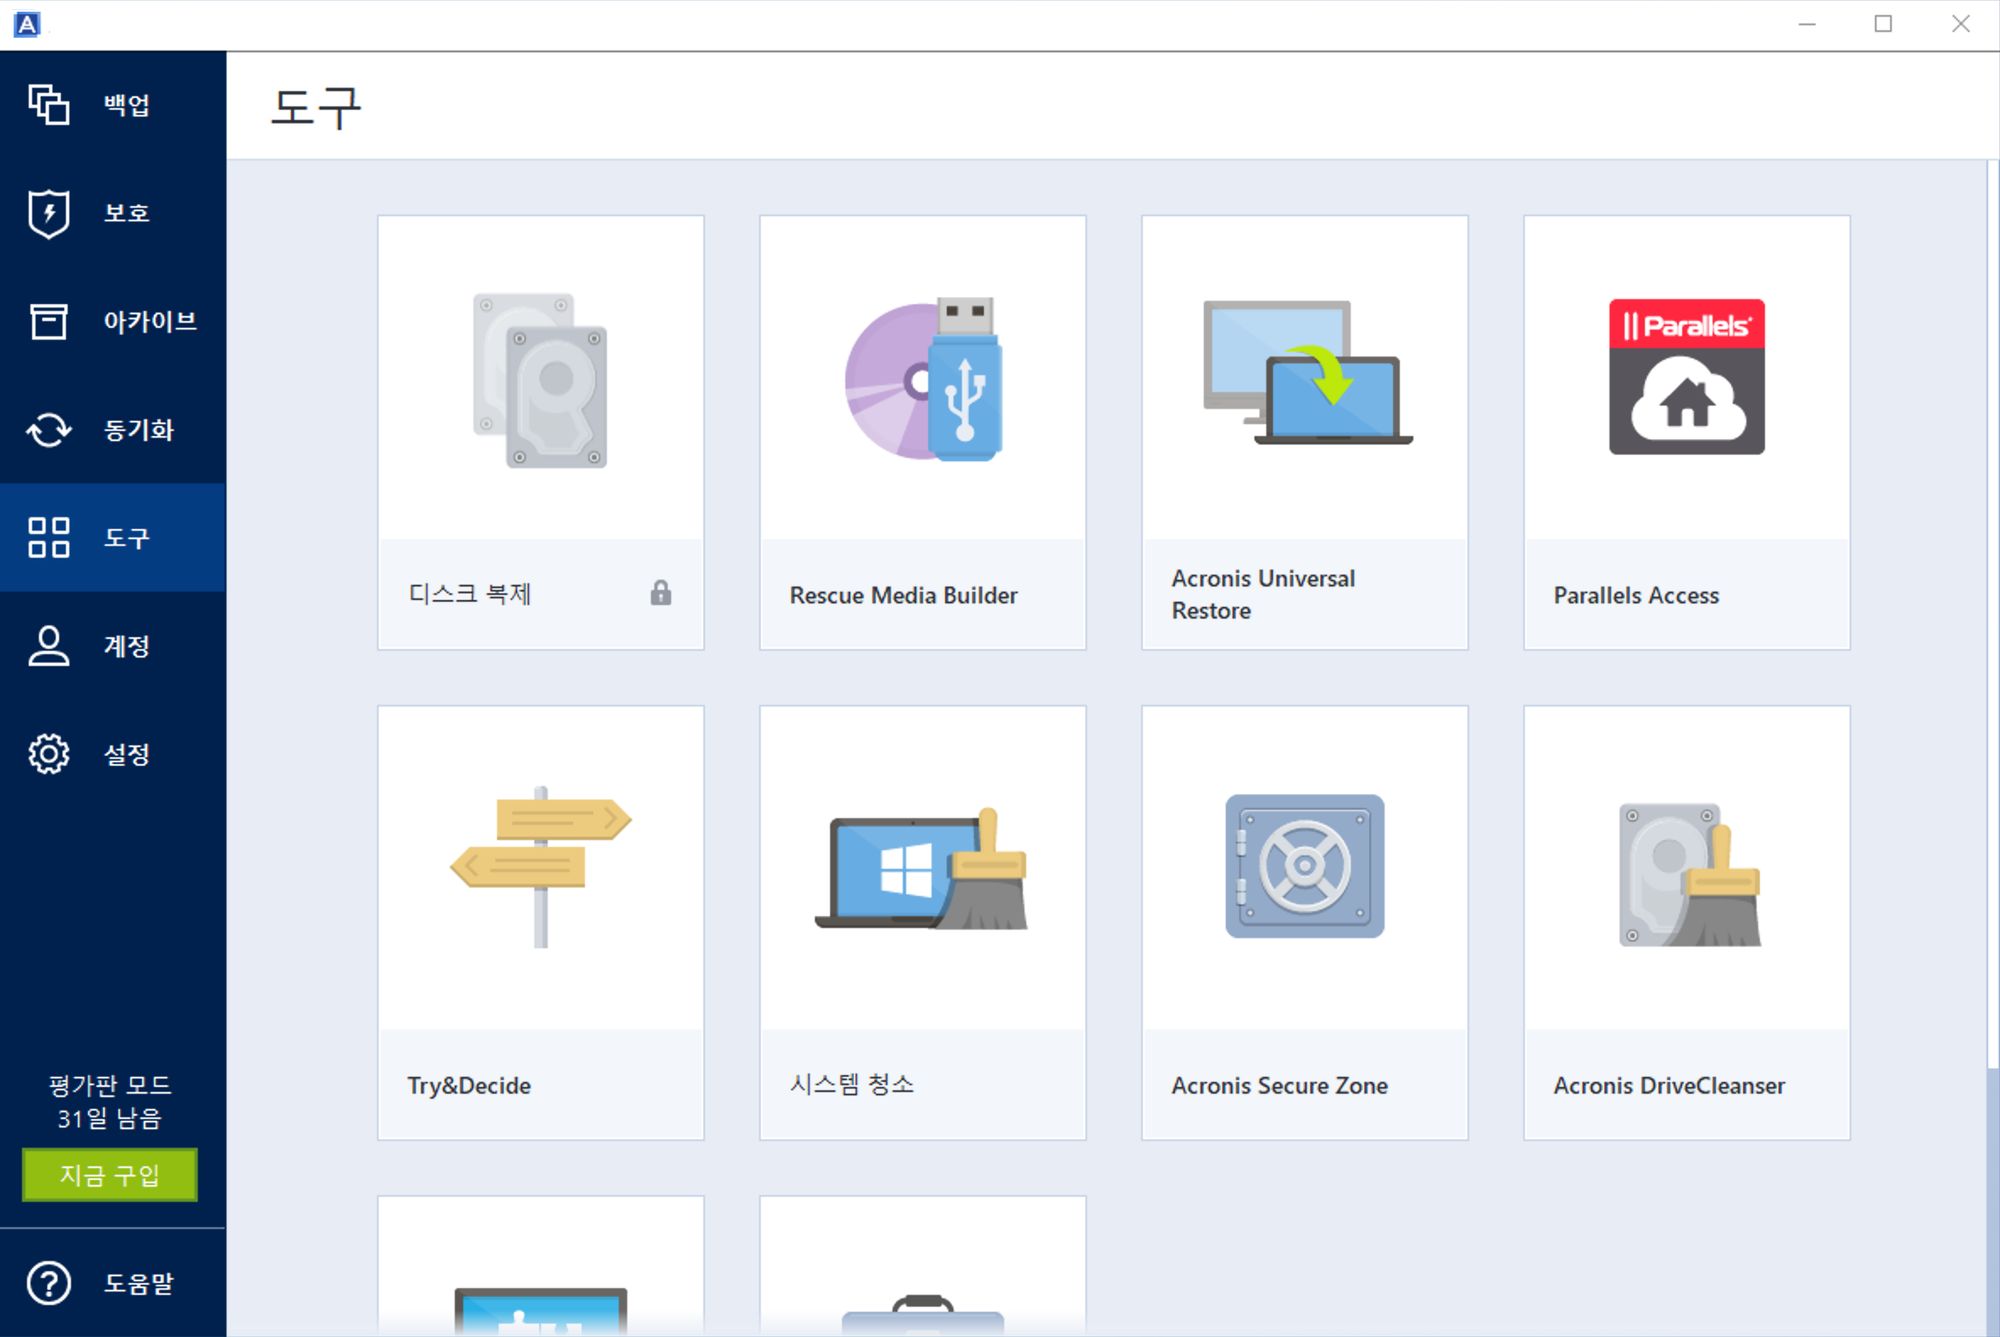Click the 지금 구입 buy now button
Viewport: 2000px width, 1337px height.
pyautogui.click(x=110, y=1175)
